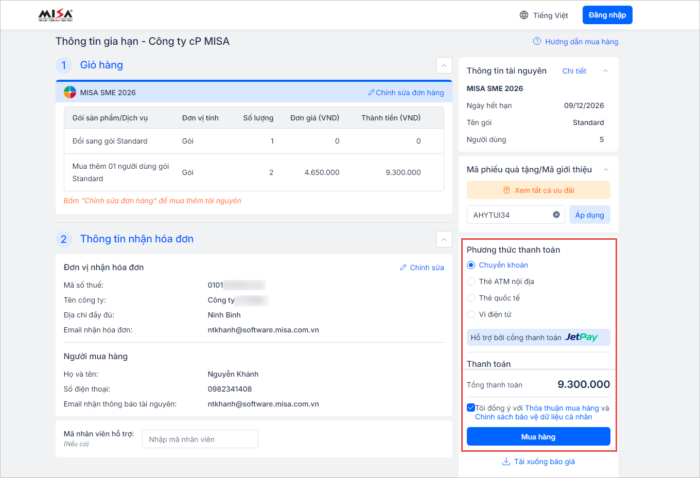This screenshot has width=700, height=478.
Task: Collapse the Thông tin nhận hóa đơn section
Action: click(444, 239)
